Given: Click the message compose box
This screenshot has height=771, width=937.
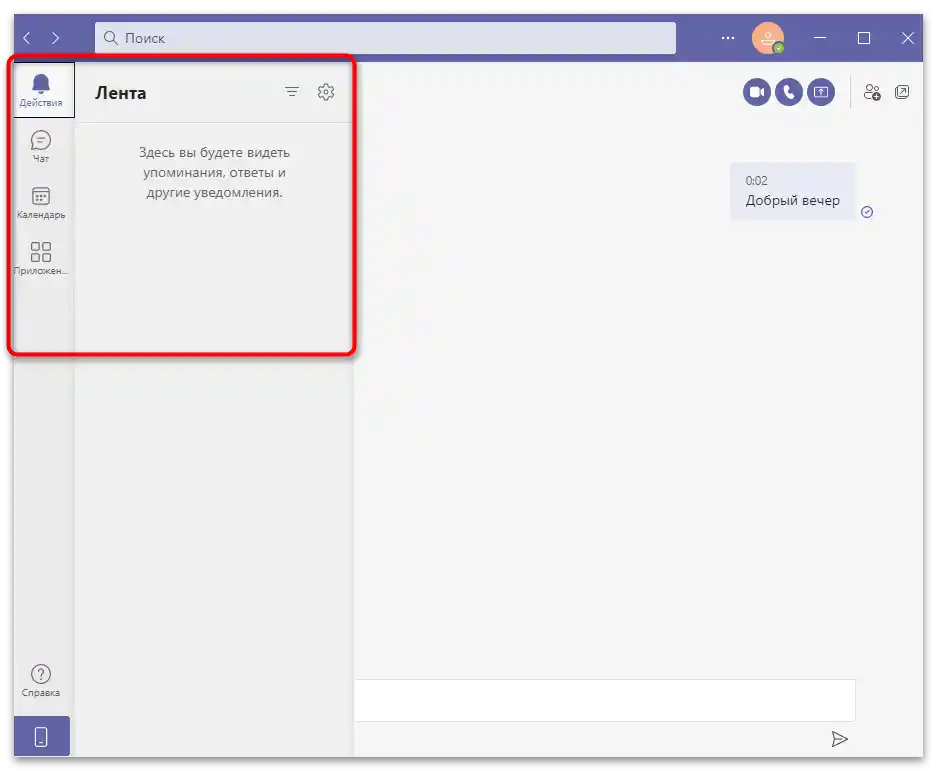Looking at the screenshot, I should (605, 700).
